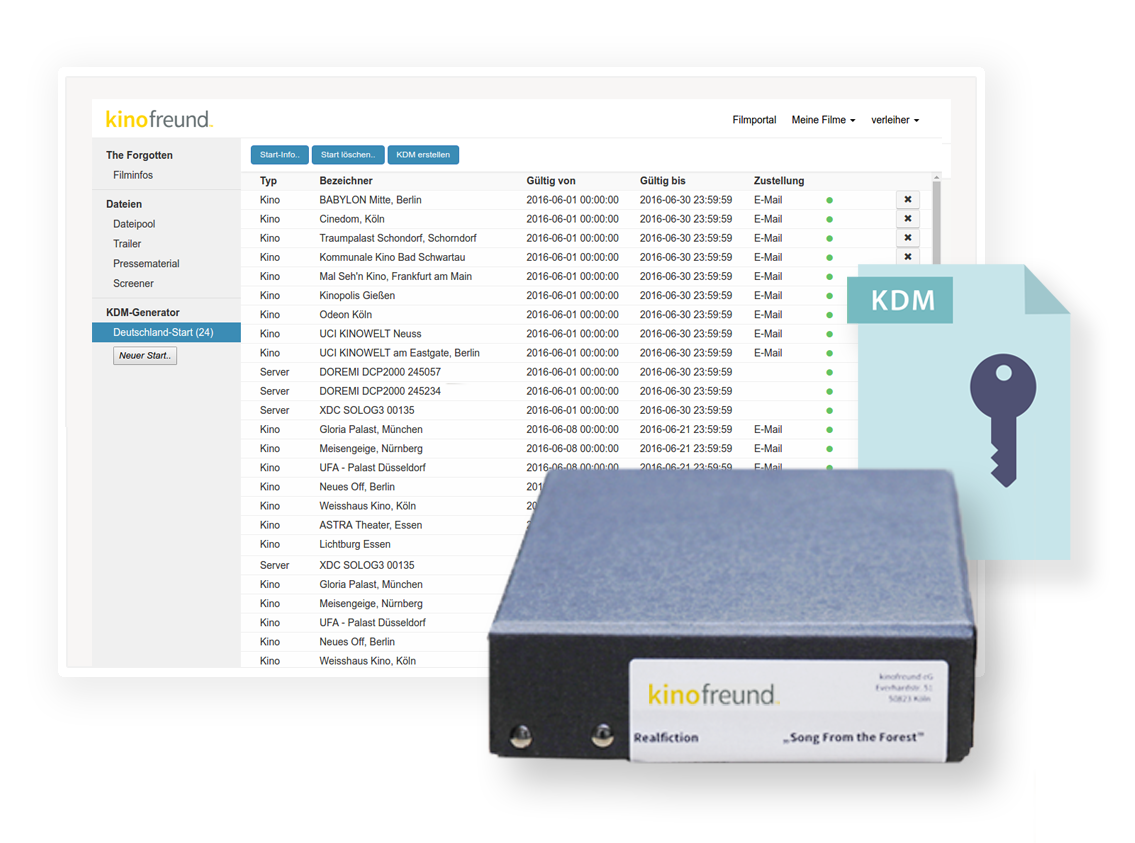Click the KDM-Generator section heading
Screen dimensions: 1135x843
pos(143,313)
